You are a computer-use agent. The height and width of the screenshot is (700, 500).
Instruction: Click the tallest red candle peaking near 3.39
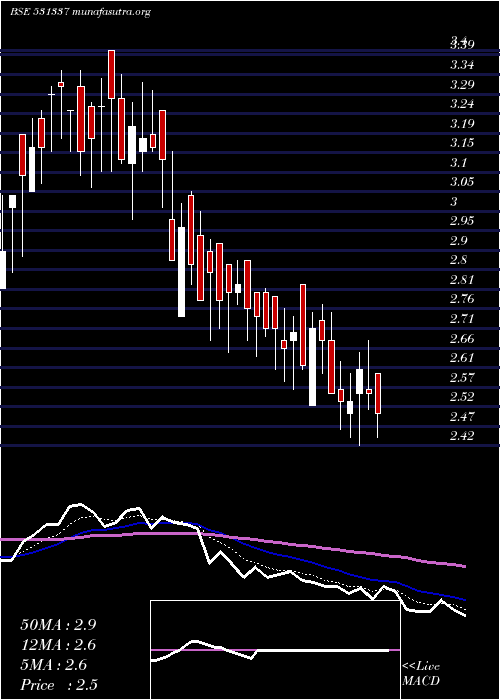coord(112,75)
